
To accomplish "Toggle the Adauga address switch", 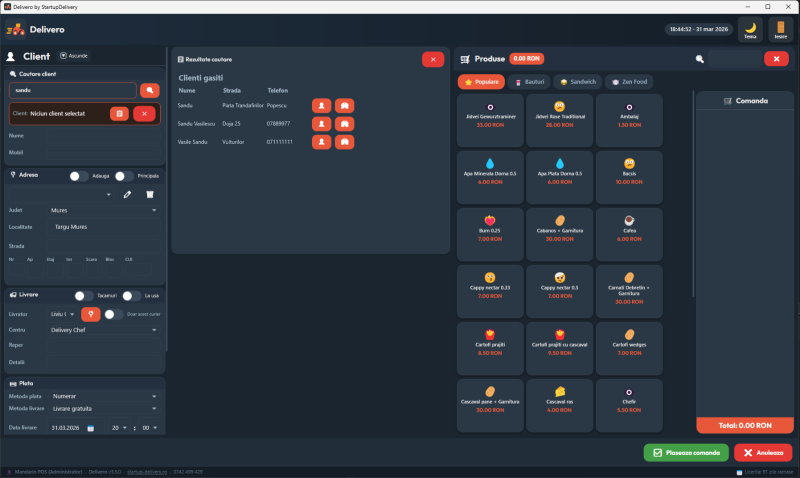I will 79,176.
